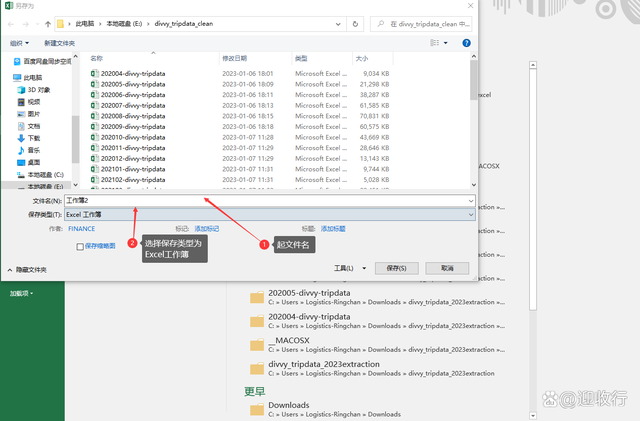
Task: Expand 加载项 in the Excel sidebar
Action: 21,293
